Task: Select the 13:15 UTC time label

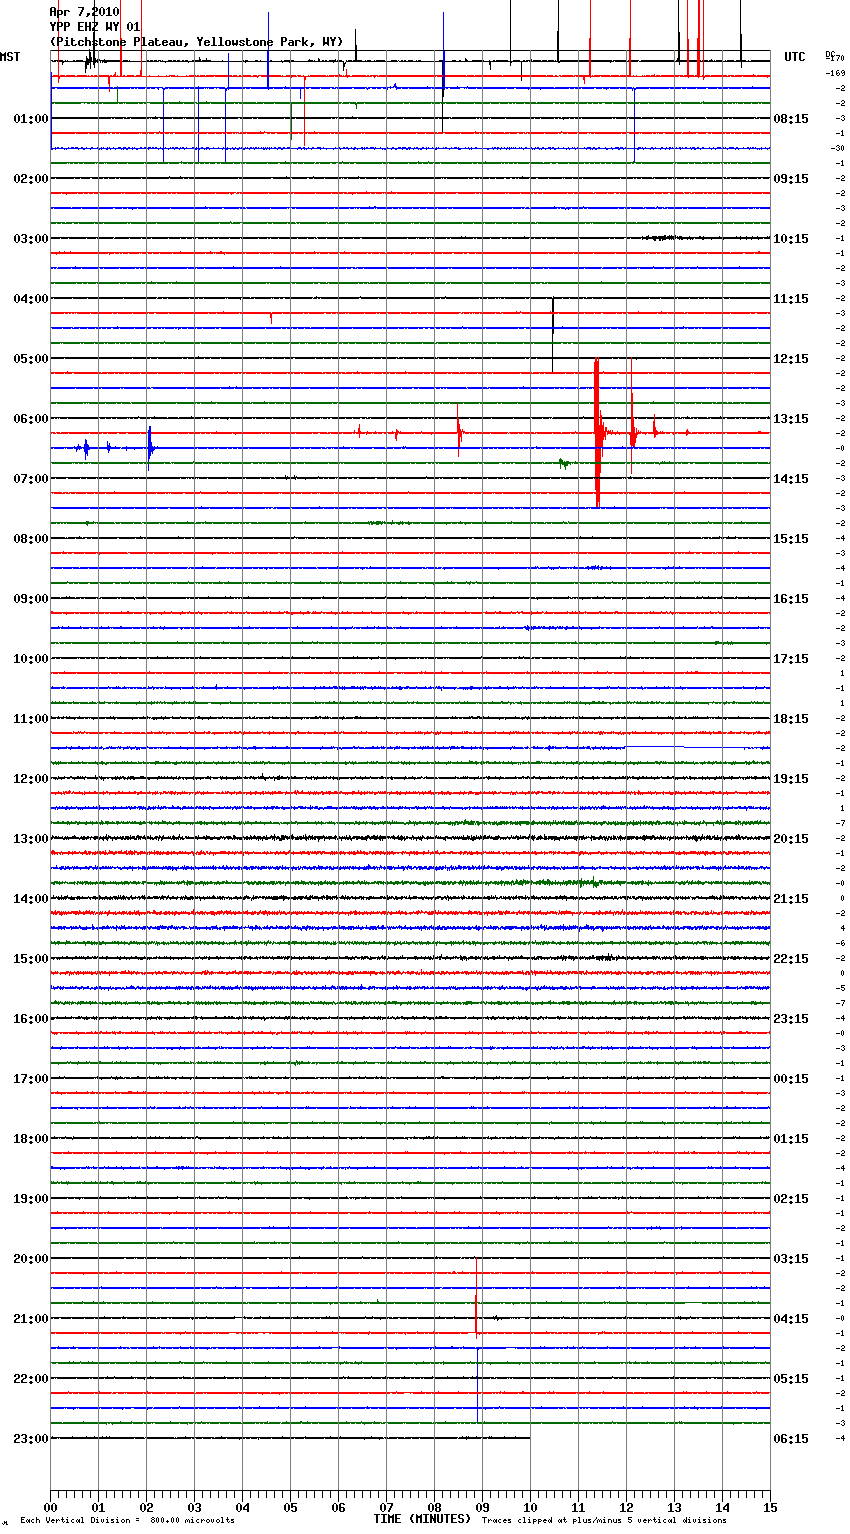Action: [791, 419]
